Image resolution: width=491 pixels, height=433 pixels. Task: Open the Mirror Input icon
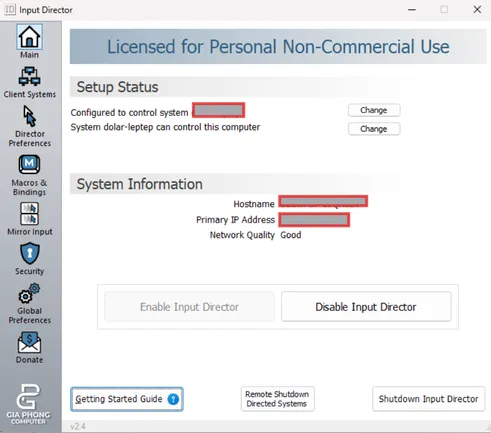(29, 214)
